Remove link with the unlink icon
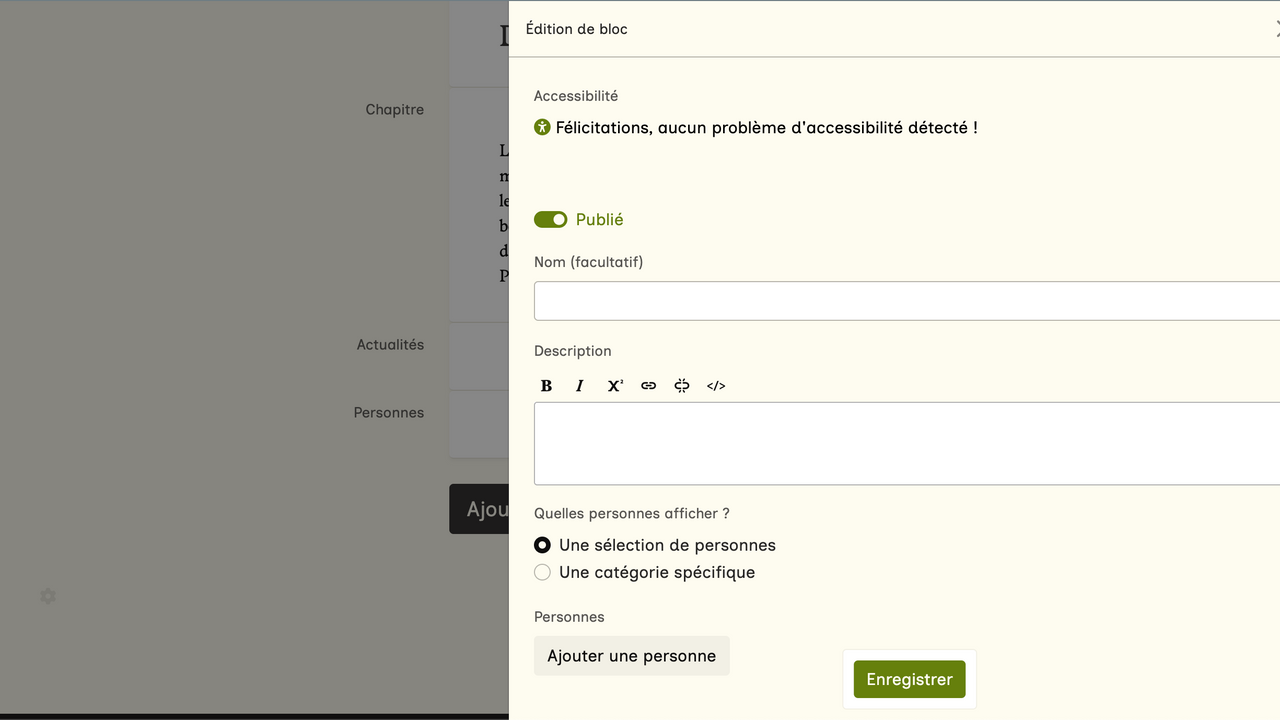The image size is (1280, 720). tap(682, 386)
